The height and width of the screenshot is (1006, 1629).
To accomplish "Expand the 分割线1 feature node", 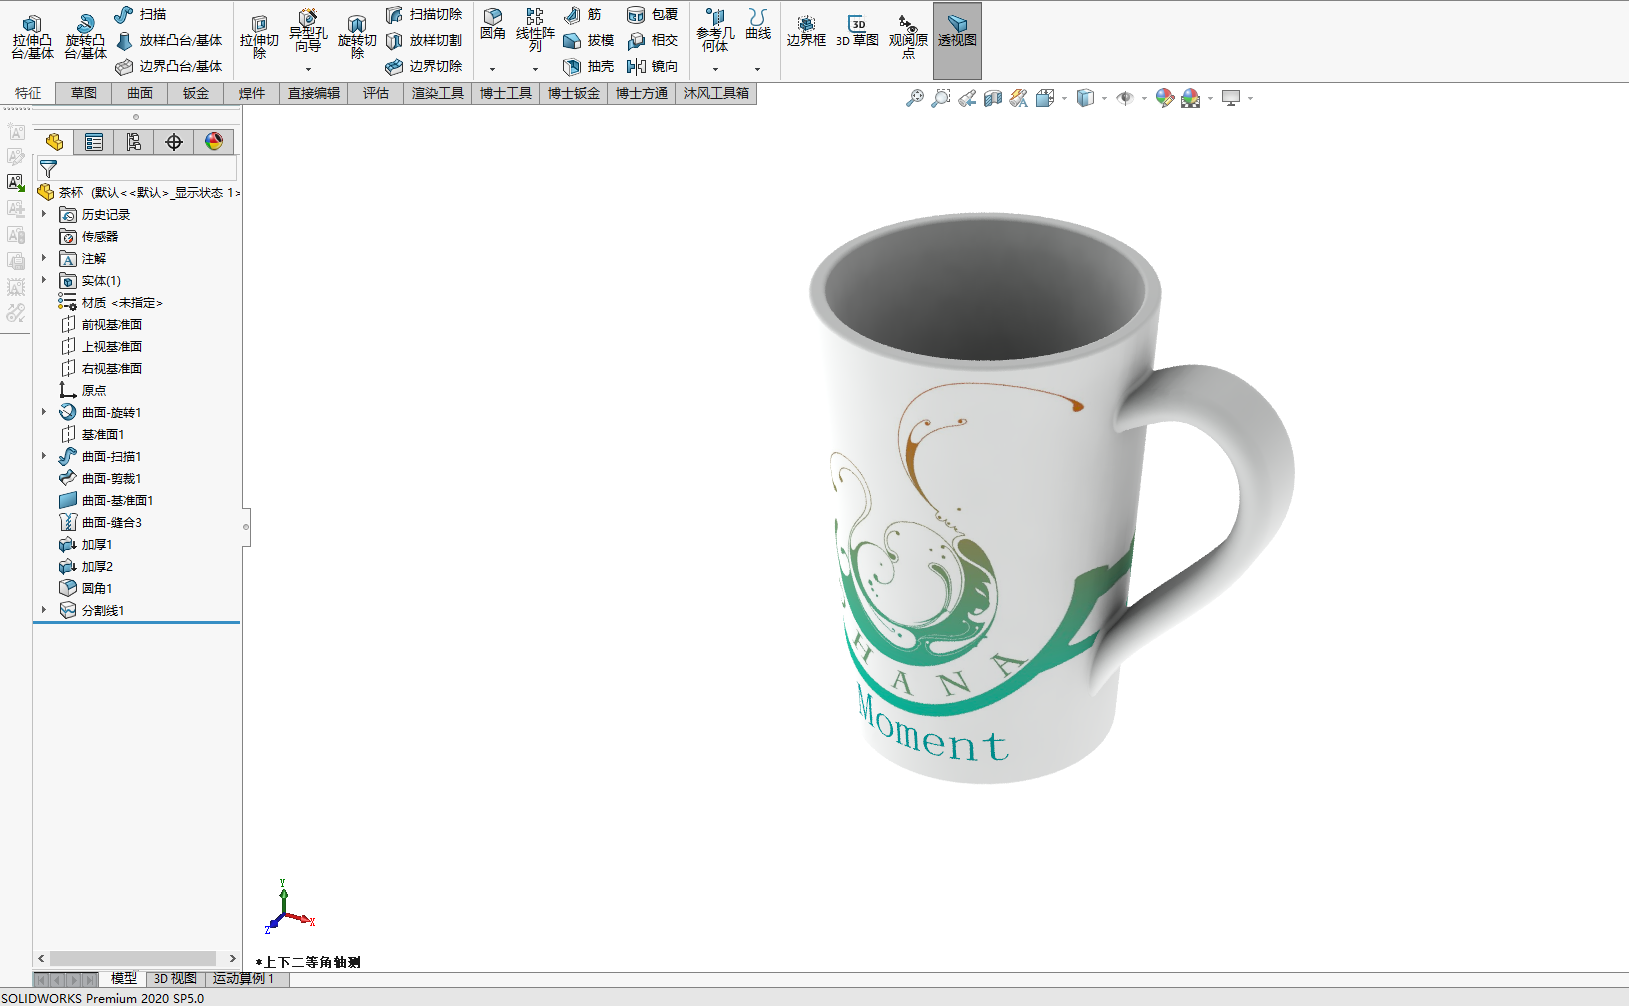I will [44, 610].
